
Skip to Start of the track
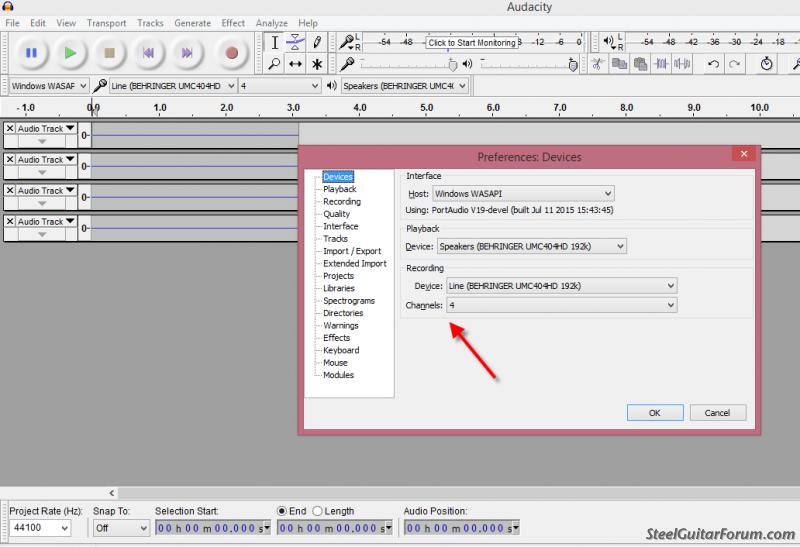point(148,52)
